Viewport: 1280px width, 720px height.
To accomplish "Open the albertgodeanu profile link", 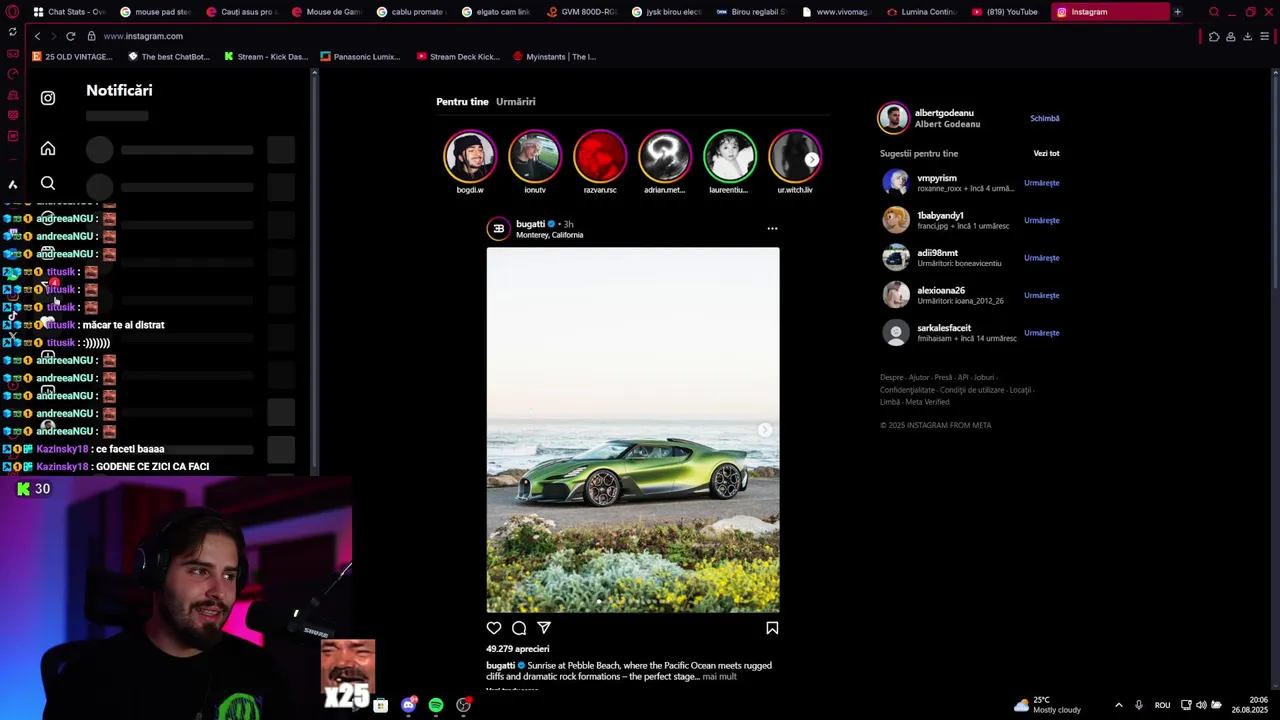I will [x=944, y=113].
